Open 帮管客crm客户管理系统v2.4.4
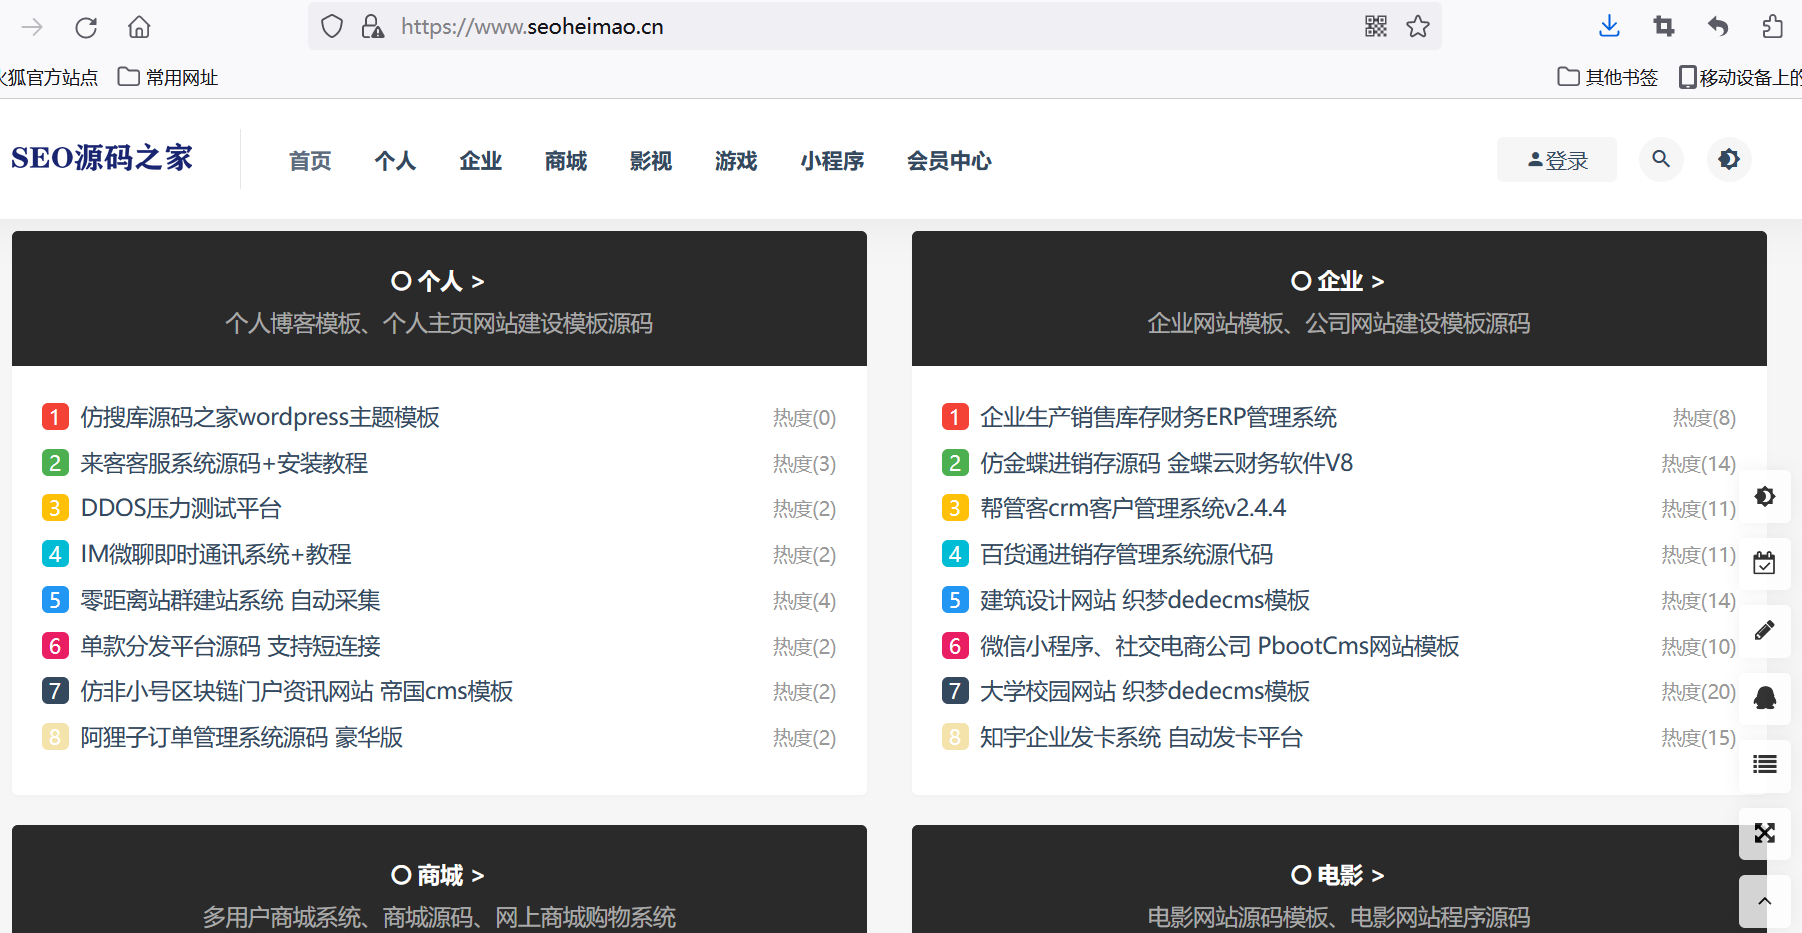Viewport: 1802px width, 933px height. (x=1133, y=508)
